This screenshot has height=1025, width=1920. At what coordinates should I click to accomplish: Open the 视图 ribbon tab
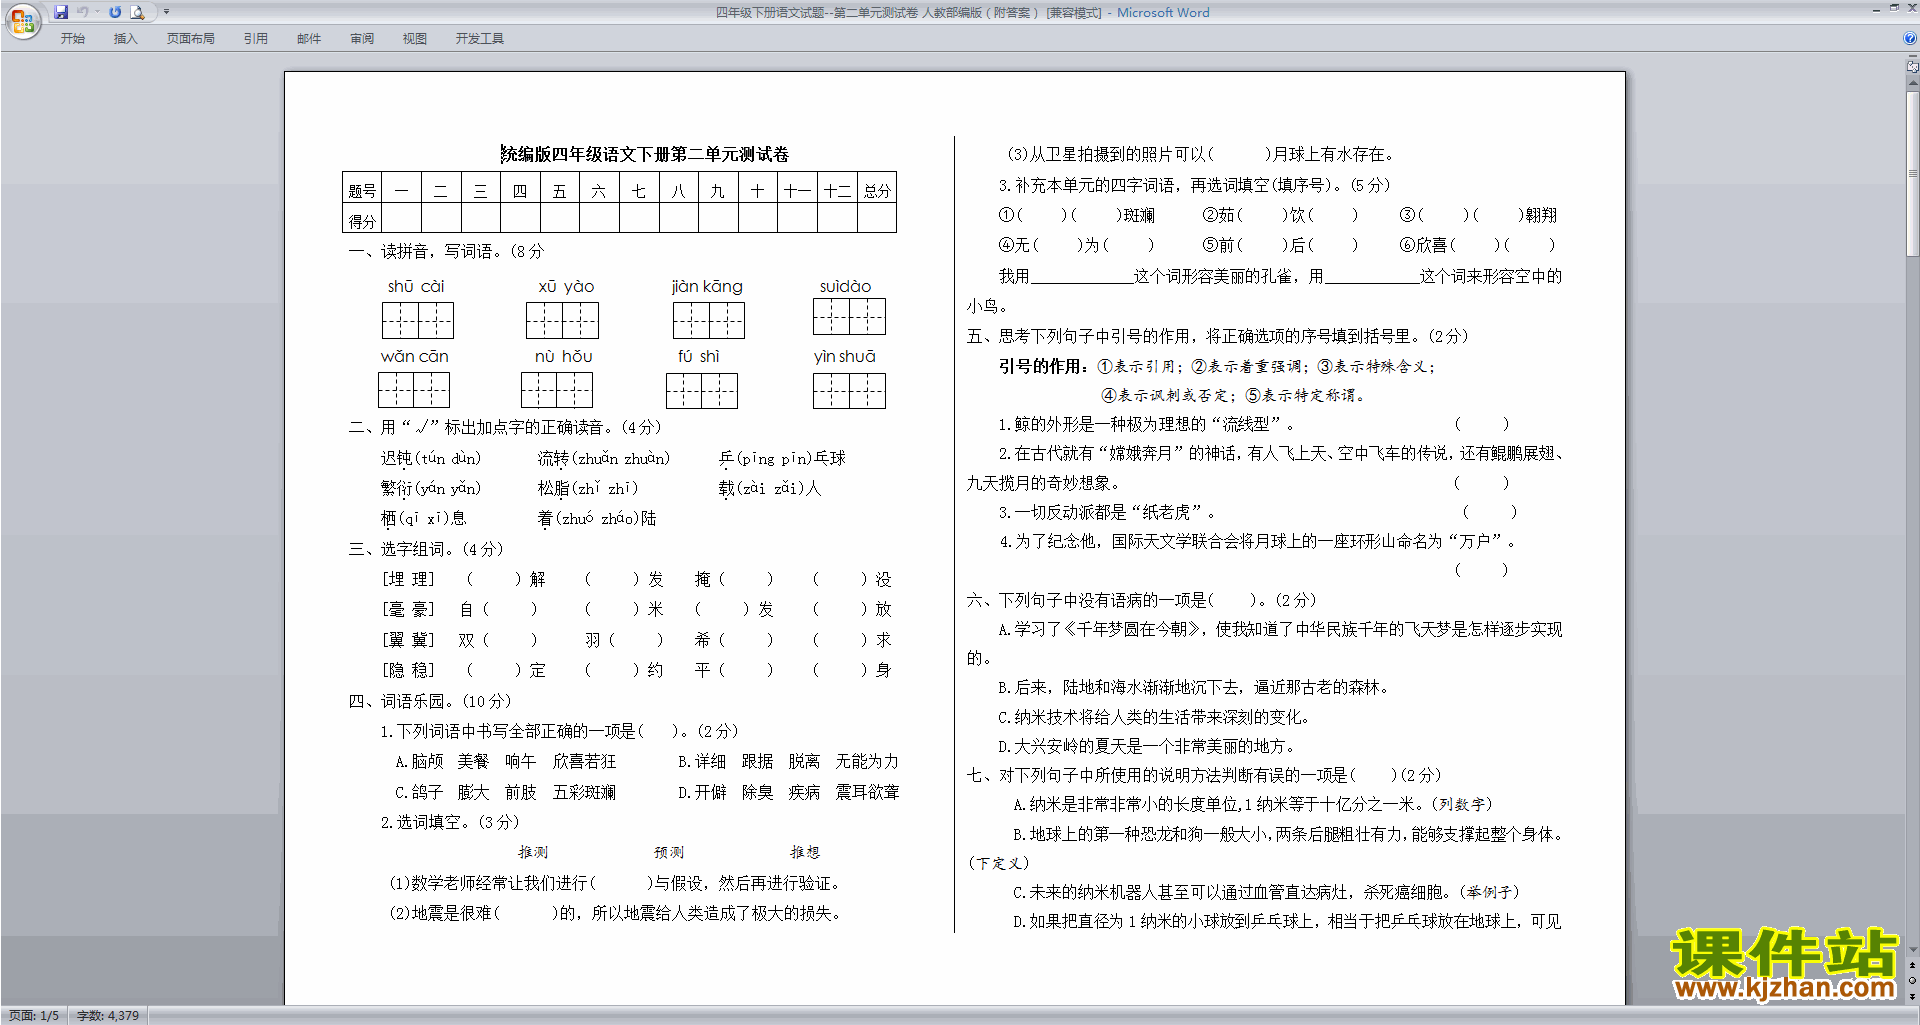click(415, 38)
